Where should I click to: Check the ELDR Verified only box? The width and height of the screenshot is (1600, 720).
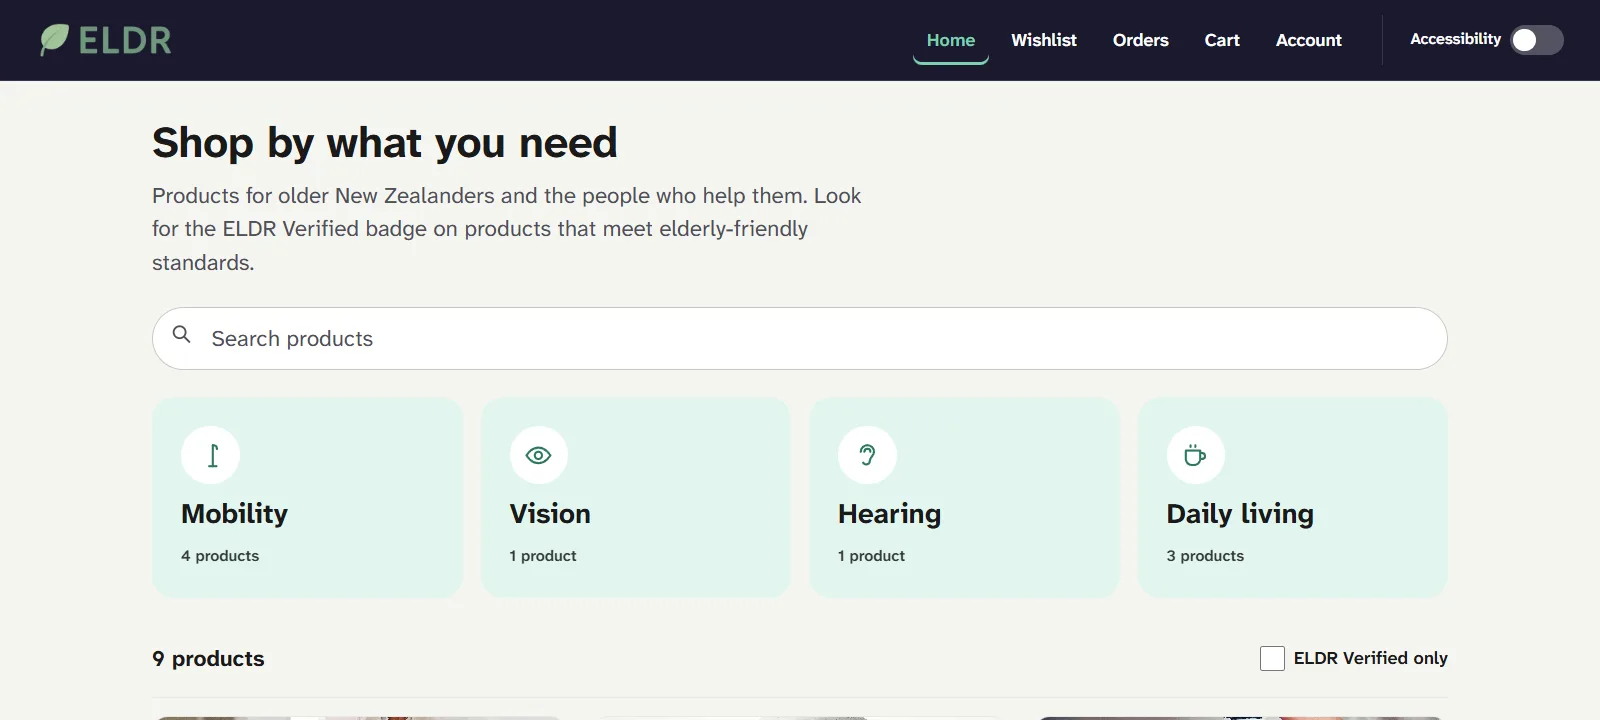coord(1272,658)
